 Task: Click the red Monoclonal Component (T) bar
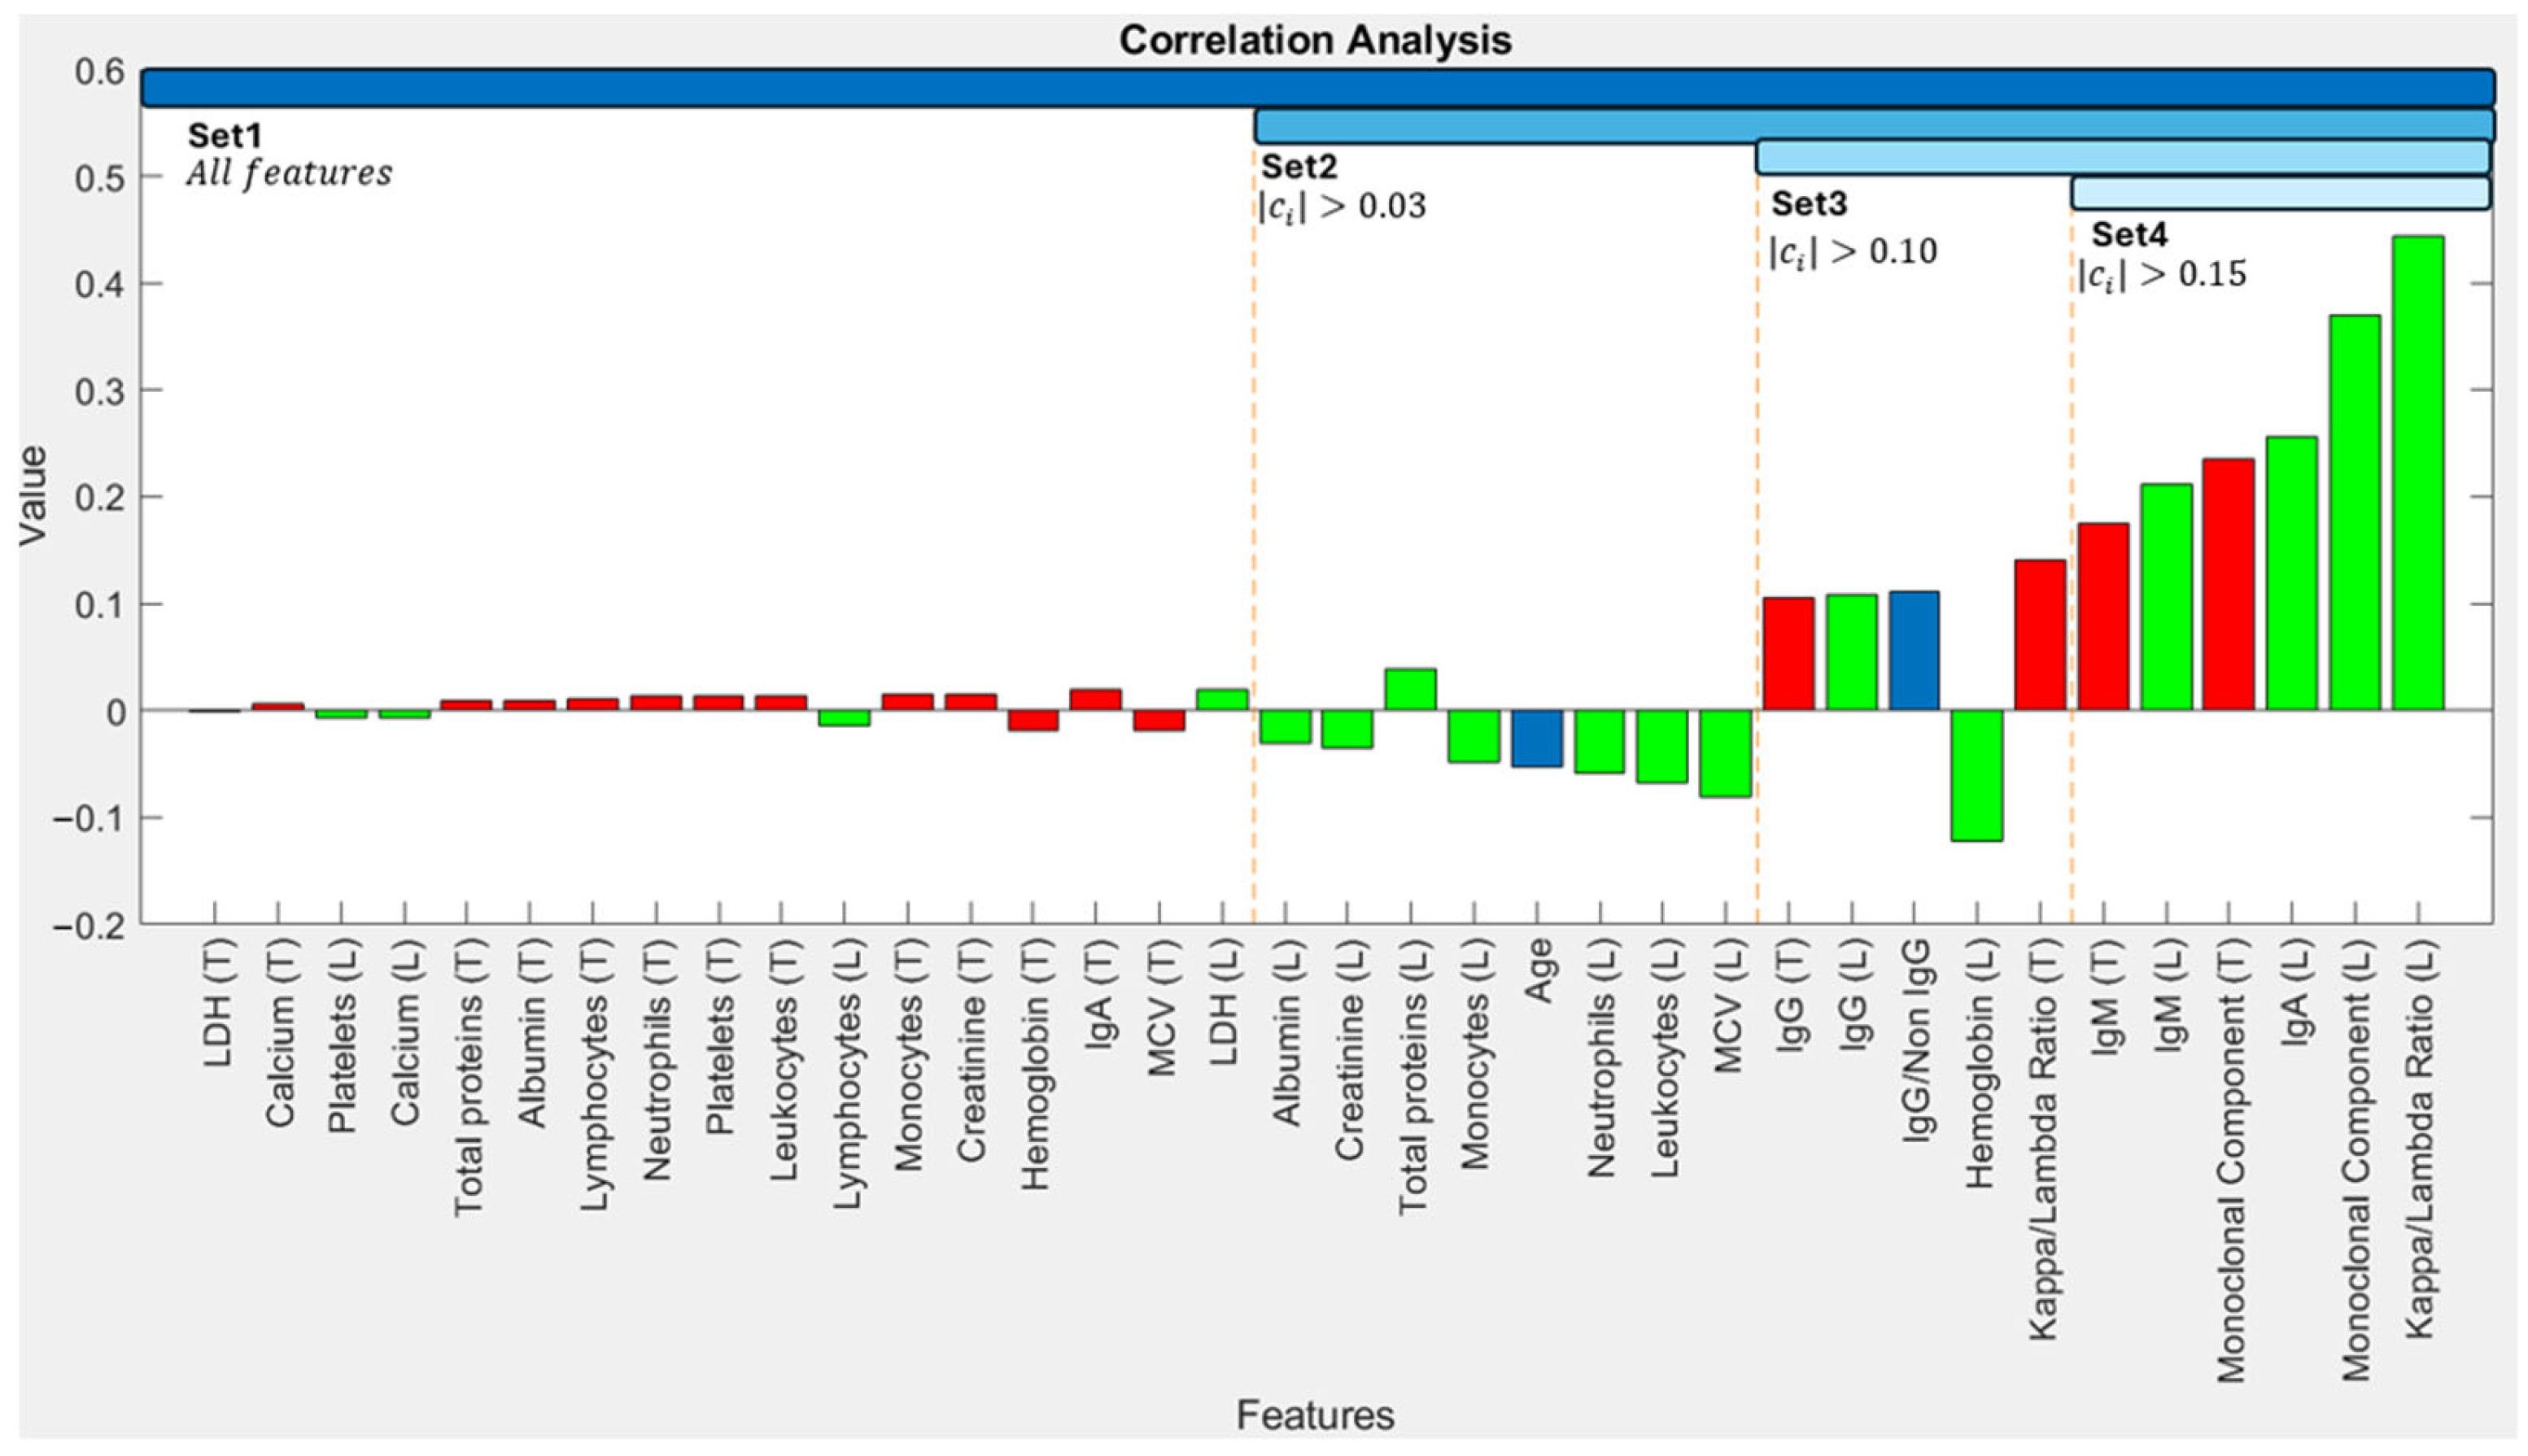pyautogui.click(x=2228, y=584)
